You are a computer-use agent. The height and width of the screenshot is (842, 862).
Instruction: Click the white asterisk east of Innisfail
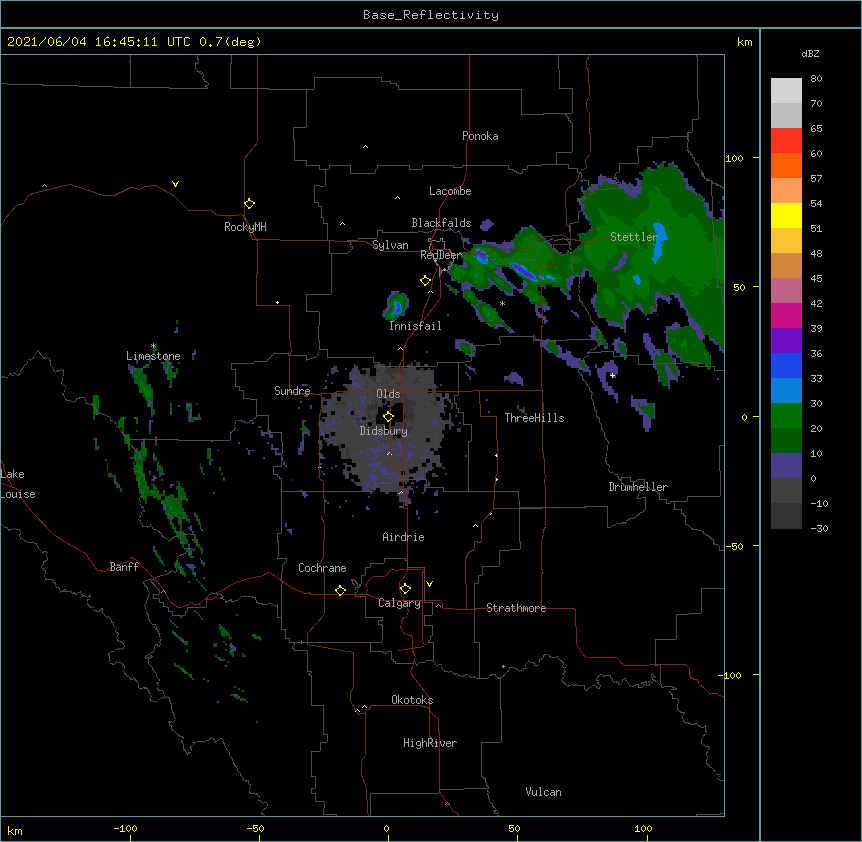click(x=502, y=303)
